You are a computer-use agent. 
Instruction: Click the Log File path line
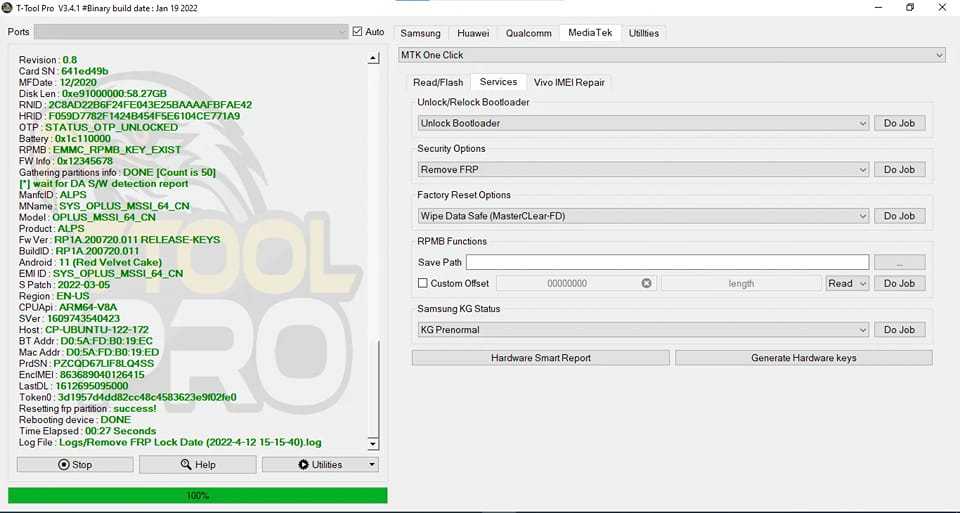tap(170, 442)
